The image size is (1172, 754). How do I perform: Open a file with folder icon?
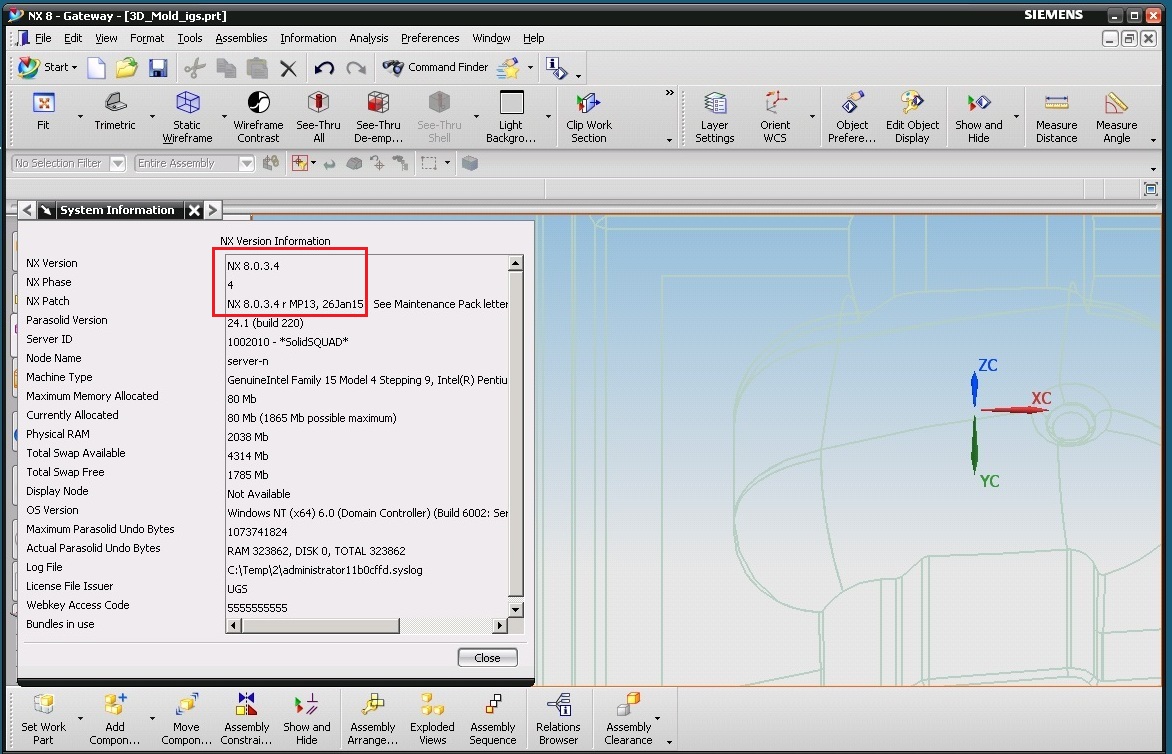point(126,68)
